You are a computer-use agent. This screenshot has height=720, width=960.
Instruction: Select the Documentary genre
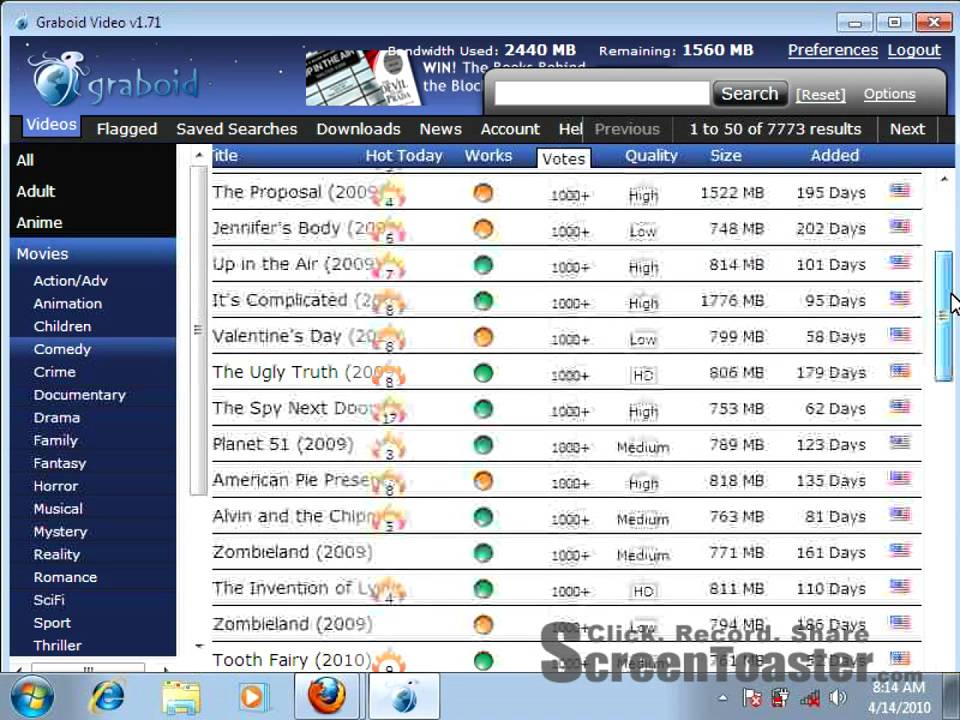coord(93,395)
